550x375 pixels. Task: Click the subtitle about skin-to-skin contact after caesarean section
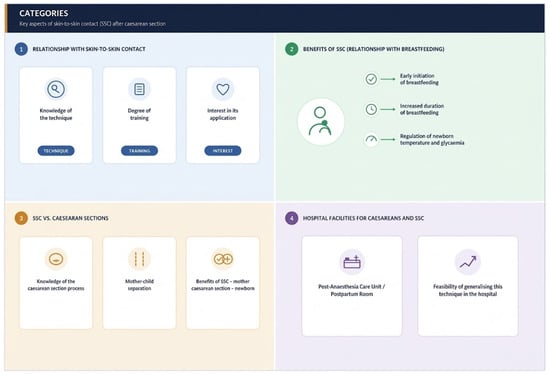pyautogui.click(x=93, y=24)
